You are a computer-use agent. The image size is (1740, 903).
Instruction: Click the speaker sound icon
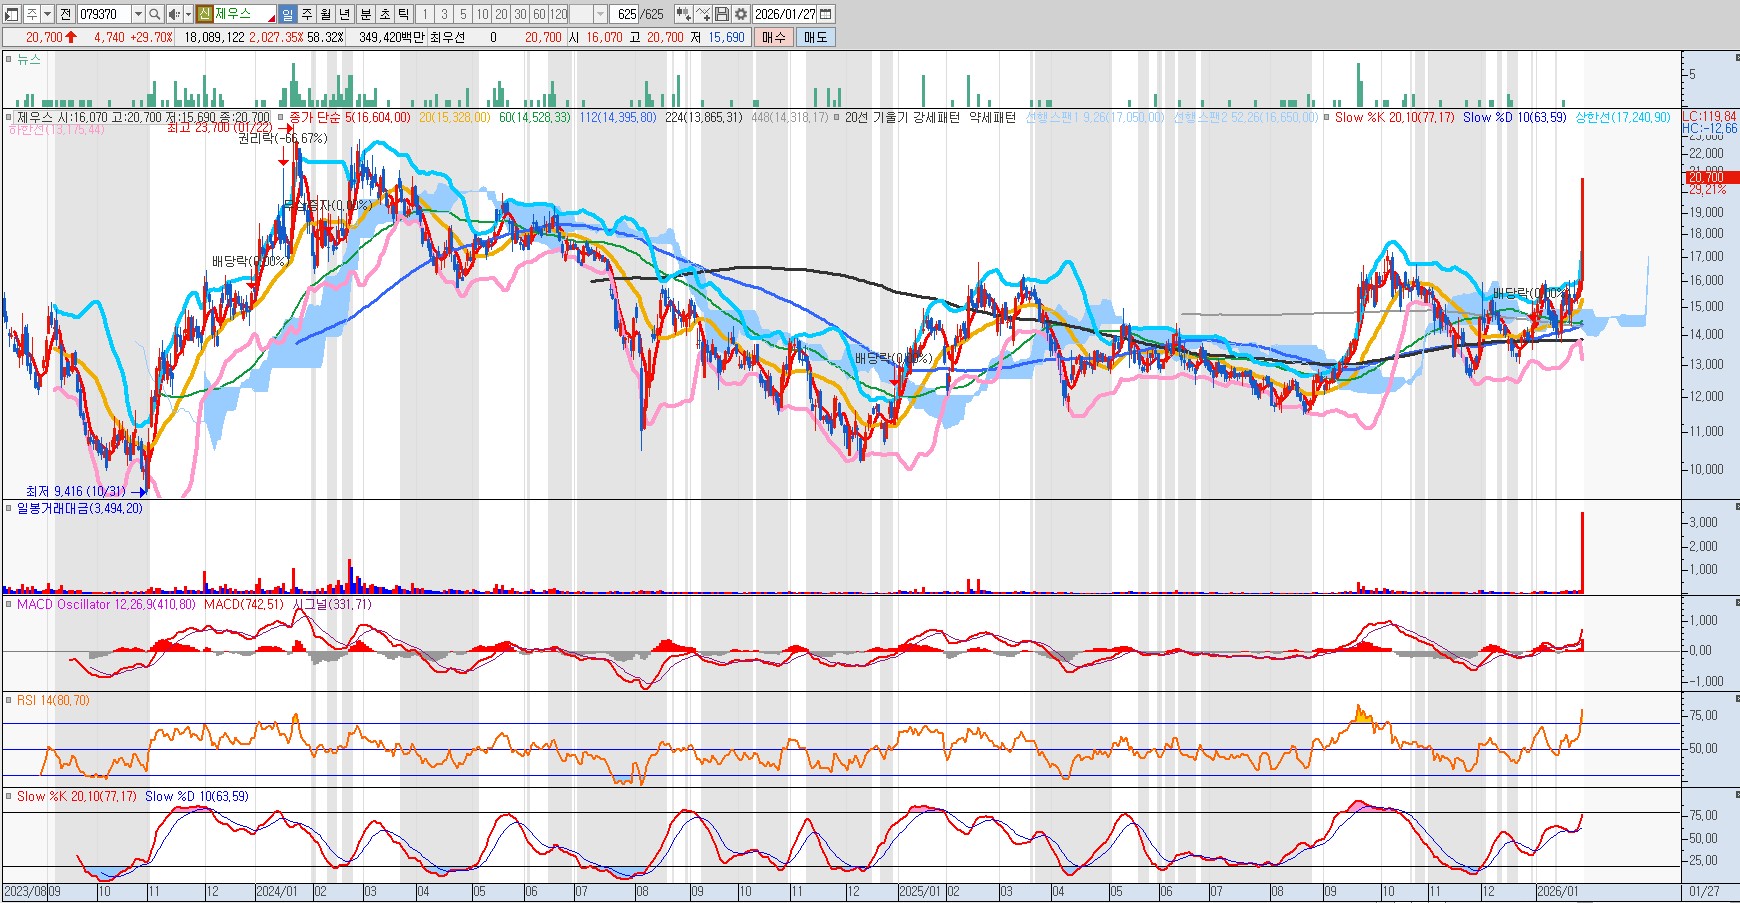point(174,14)
